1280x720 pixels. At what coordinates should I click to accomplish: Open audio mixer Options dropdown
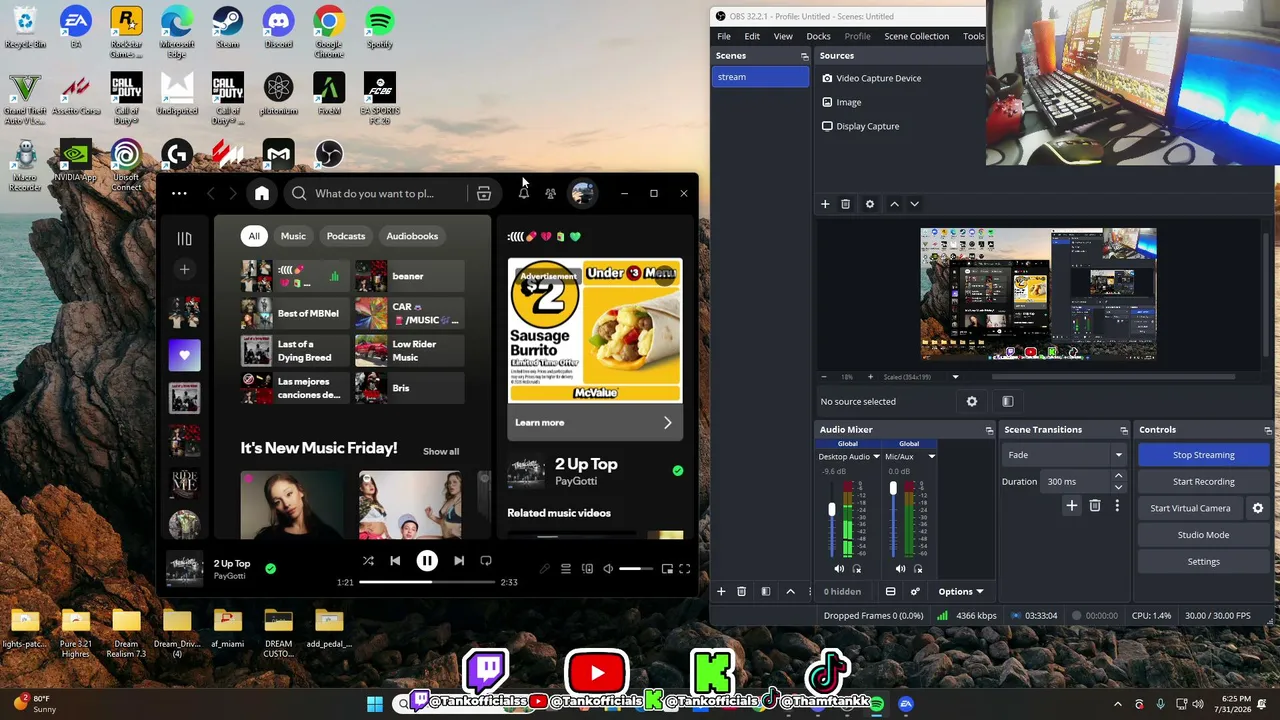tap(961, 591)
